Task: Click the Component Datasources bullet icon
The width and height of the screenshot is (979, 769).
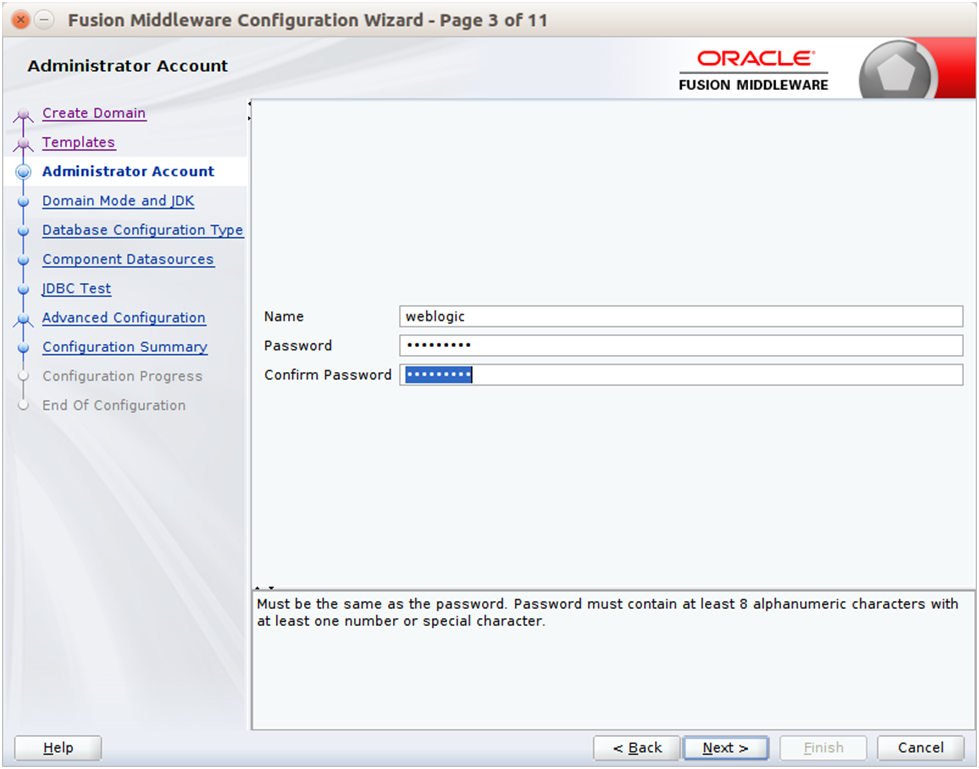Action: tap(23, 260)
